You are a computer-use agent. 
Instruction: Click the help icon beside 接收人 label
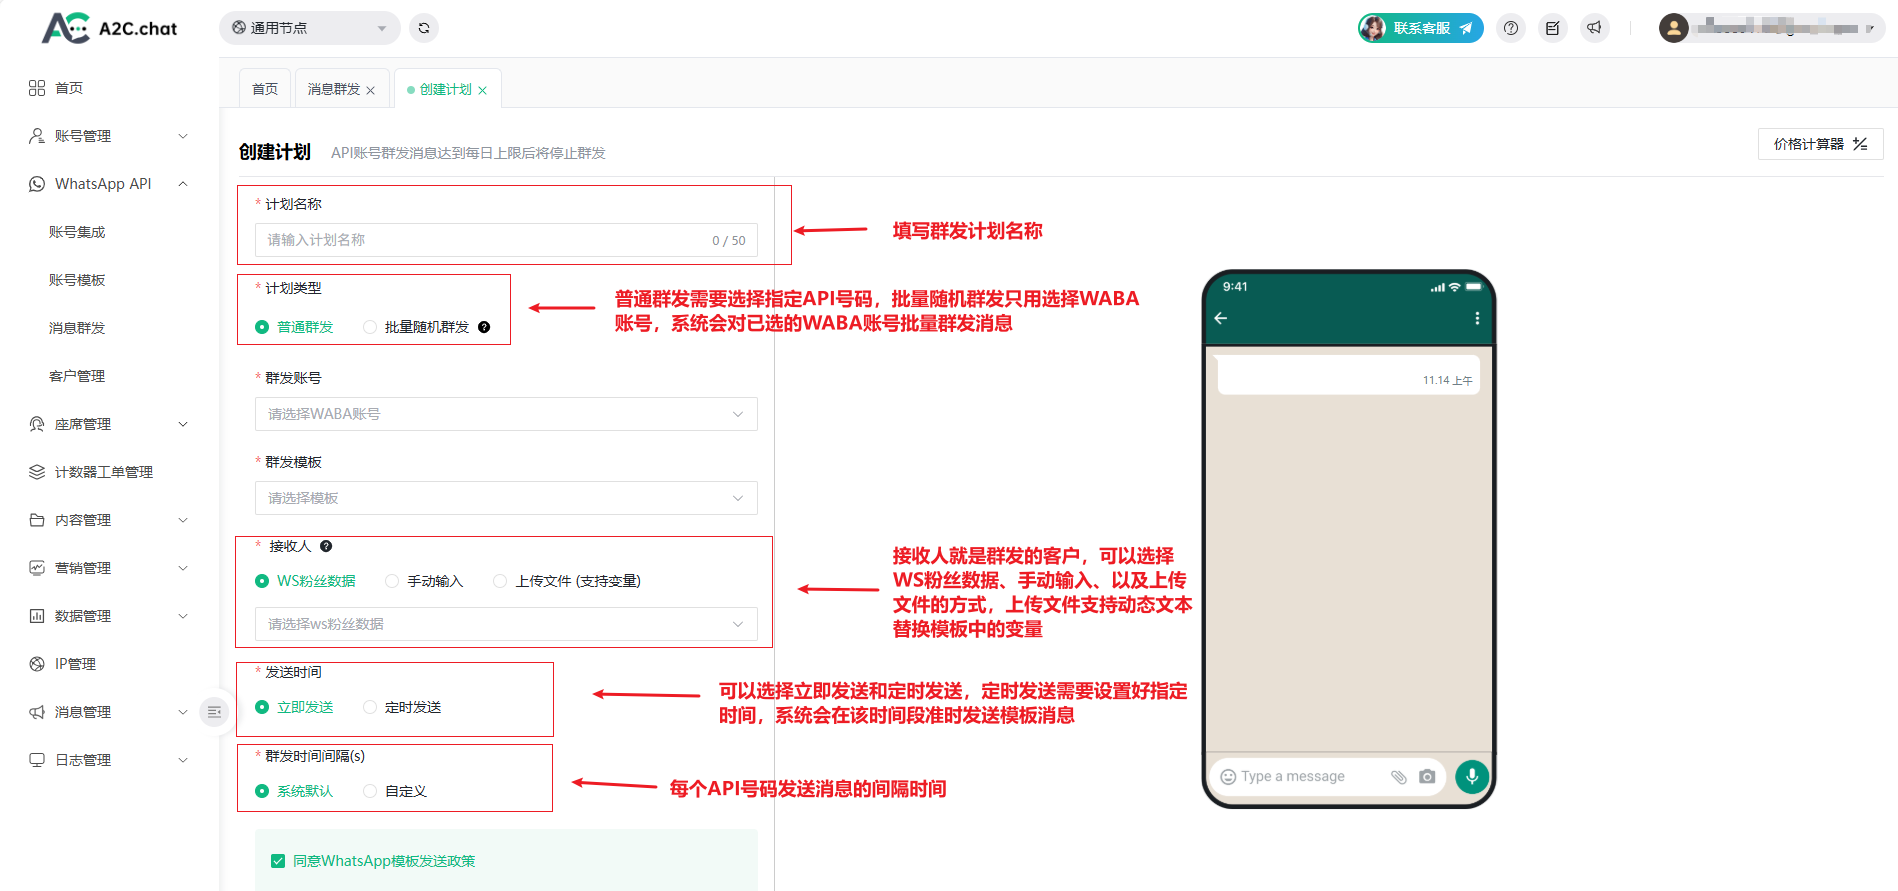(326, 546)
